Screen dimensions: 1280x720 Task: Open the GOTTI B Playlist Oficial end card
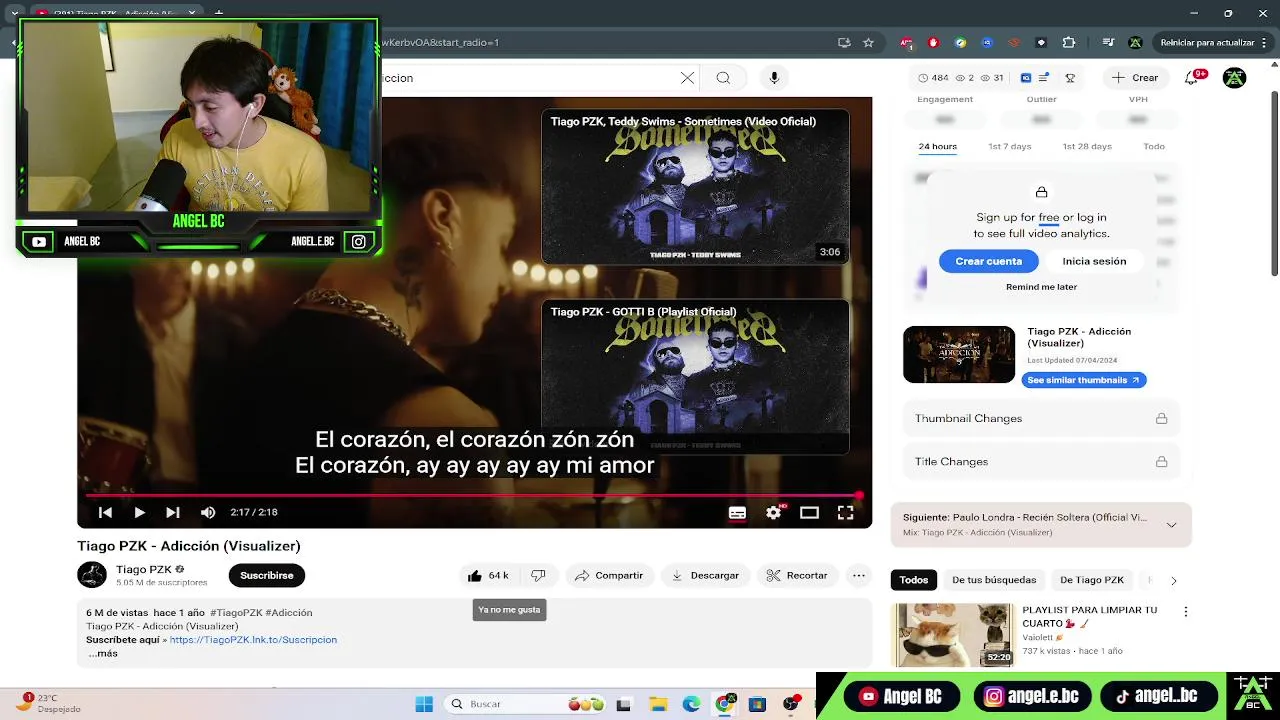[695, 377]
